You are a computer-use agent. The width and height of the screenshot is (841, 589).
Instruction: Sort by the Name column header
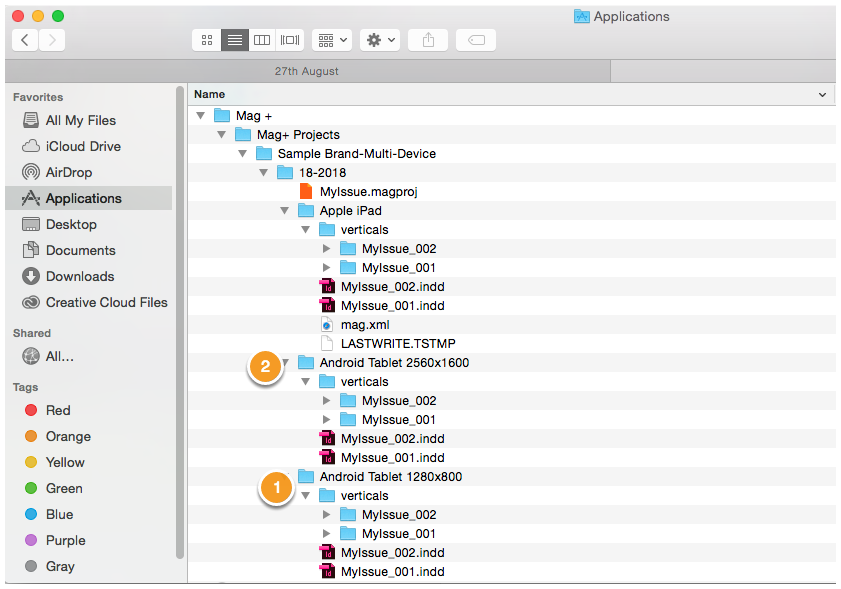tap(210, 94)
